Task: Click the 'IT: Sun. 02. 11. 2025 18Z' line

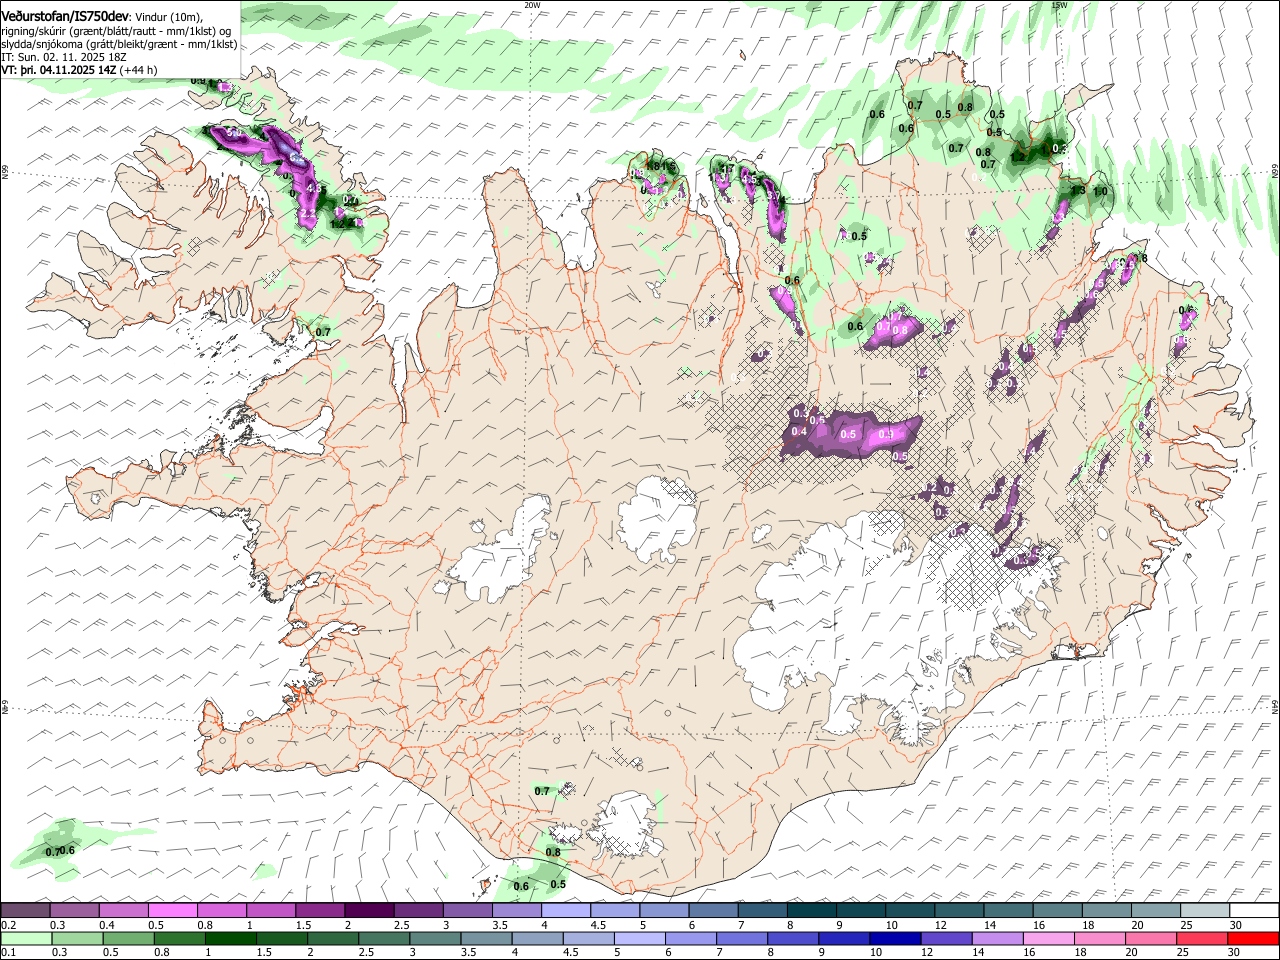Action: [63, 58]
